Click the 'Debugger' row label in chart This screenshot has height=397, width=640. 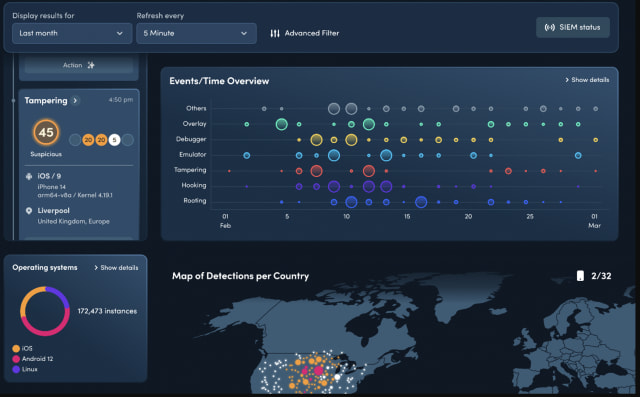pyautogui.click(x=191, y=139)
